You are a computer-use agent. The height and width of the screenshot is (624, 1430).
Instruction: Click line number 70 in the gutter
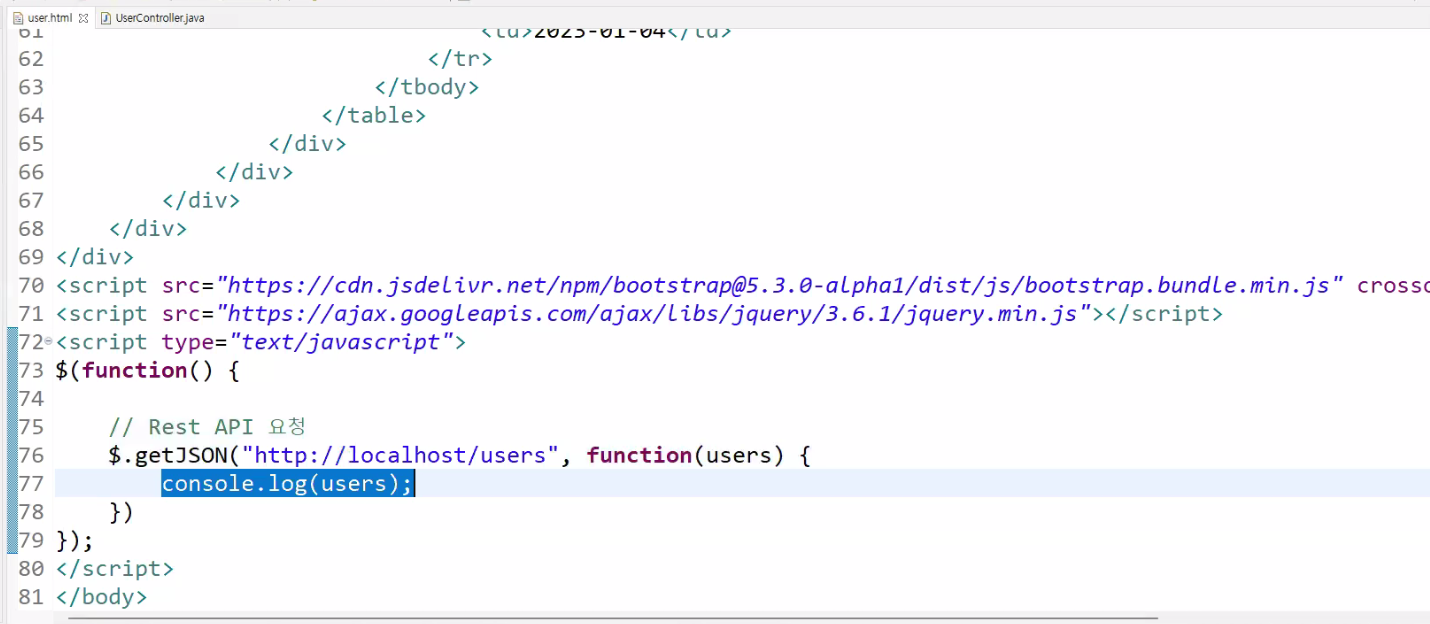pos(31,286)
